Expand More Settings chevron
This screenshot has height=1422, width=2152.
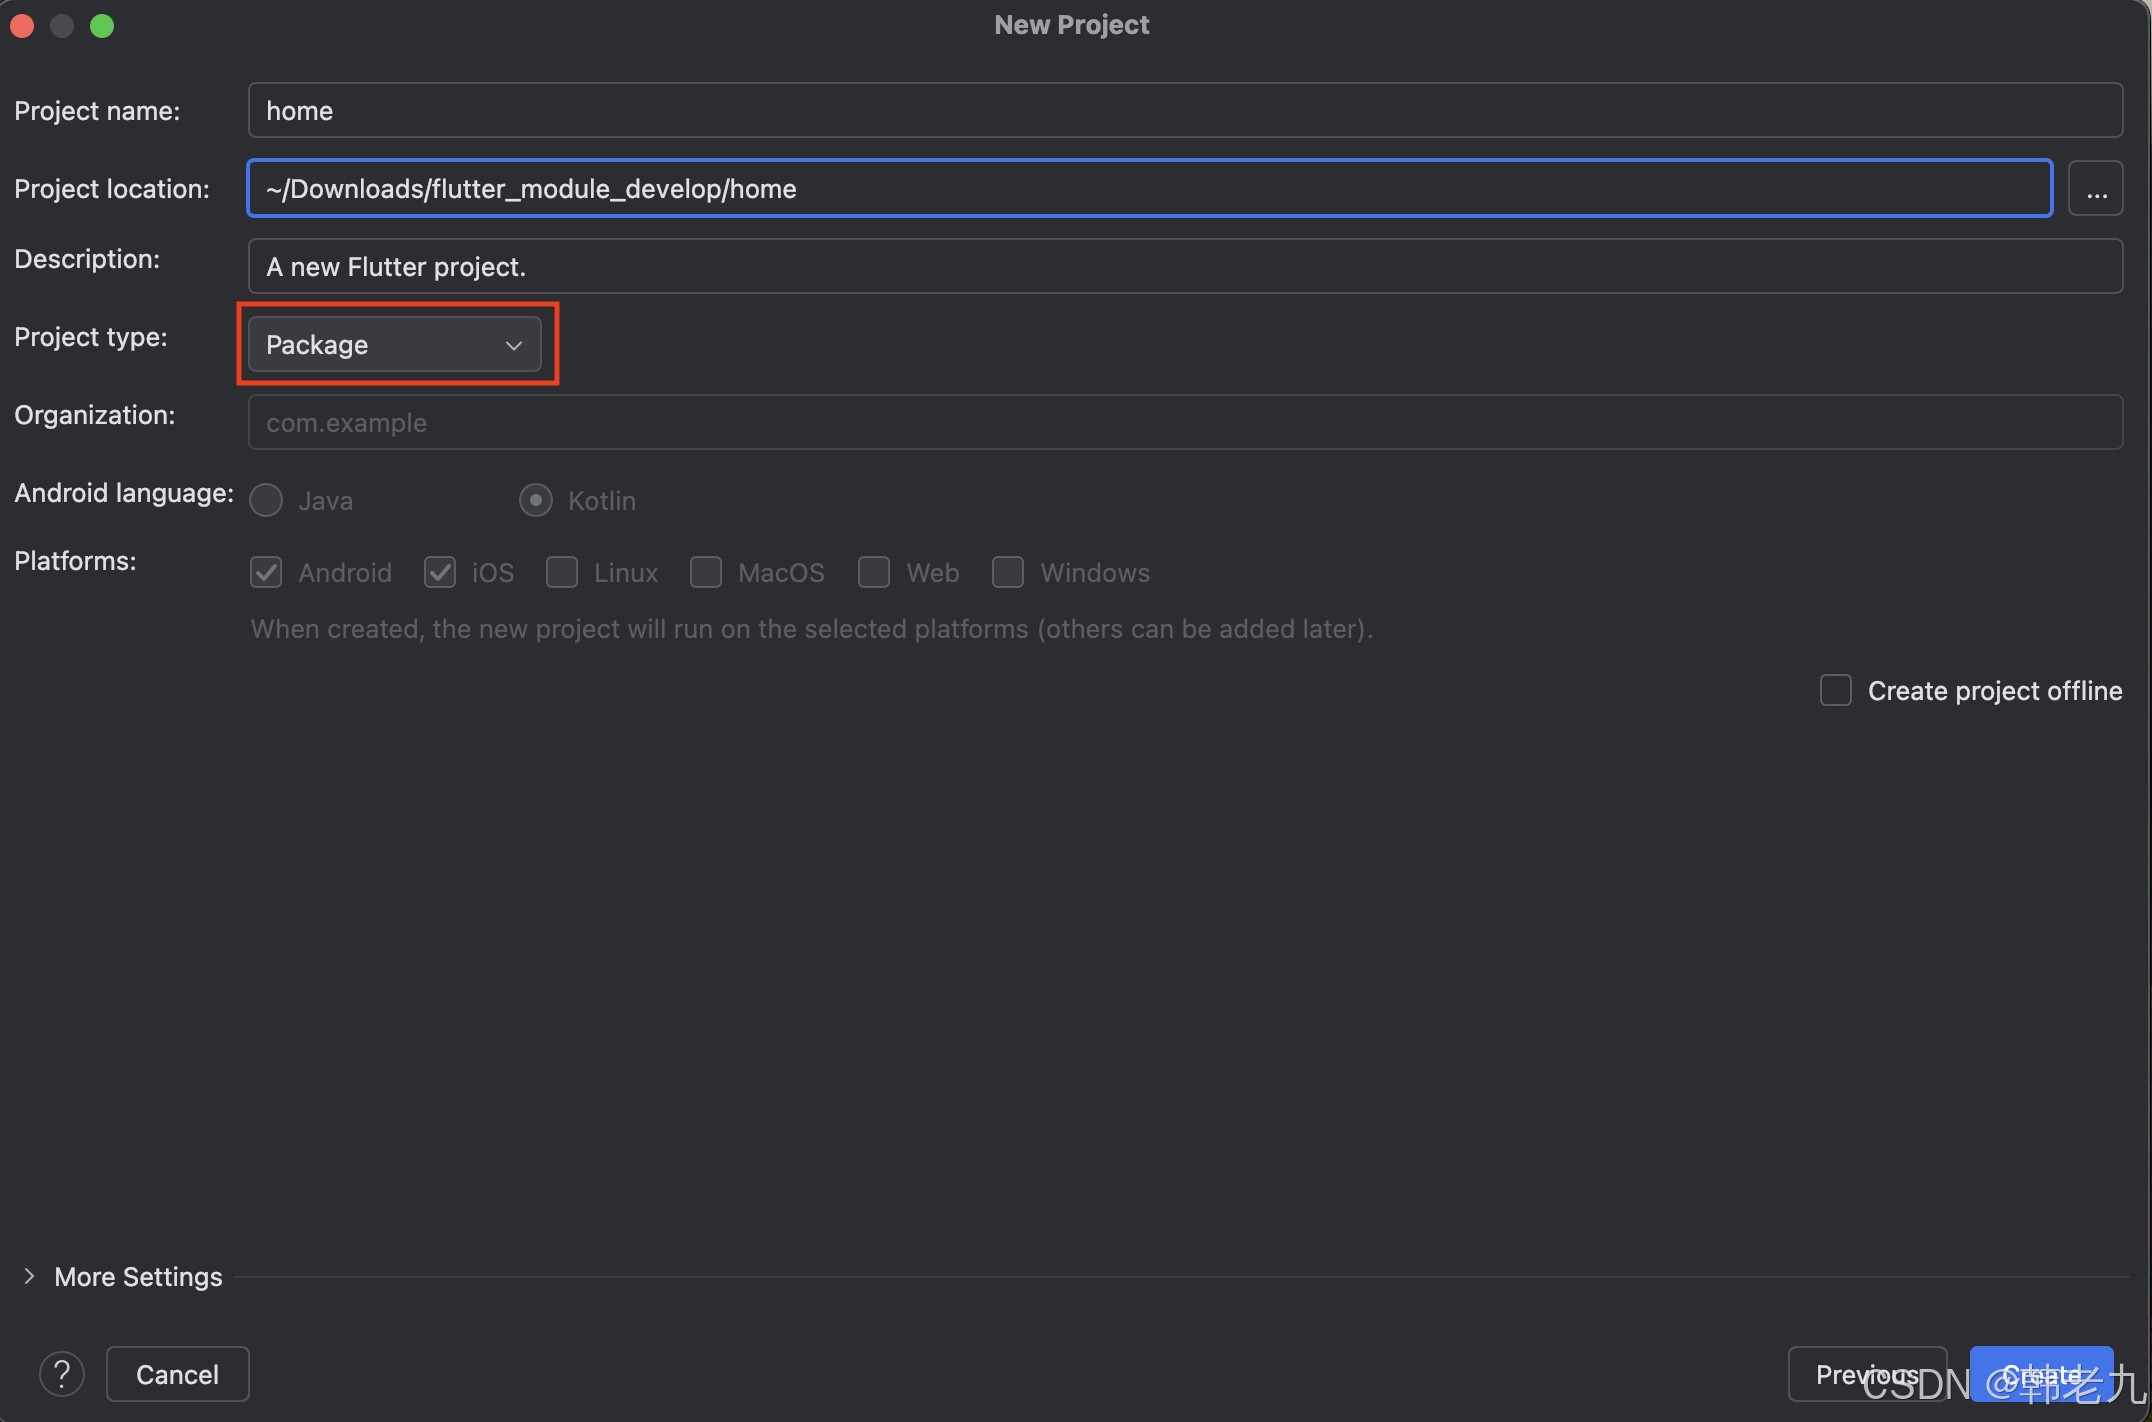[x=29, y=1276]
